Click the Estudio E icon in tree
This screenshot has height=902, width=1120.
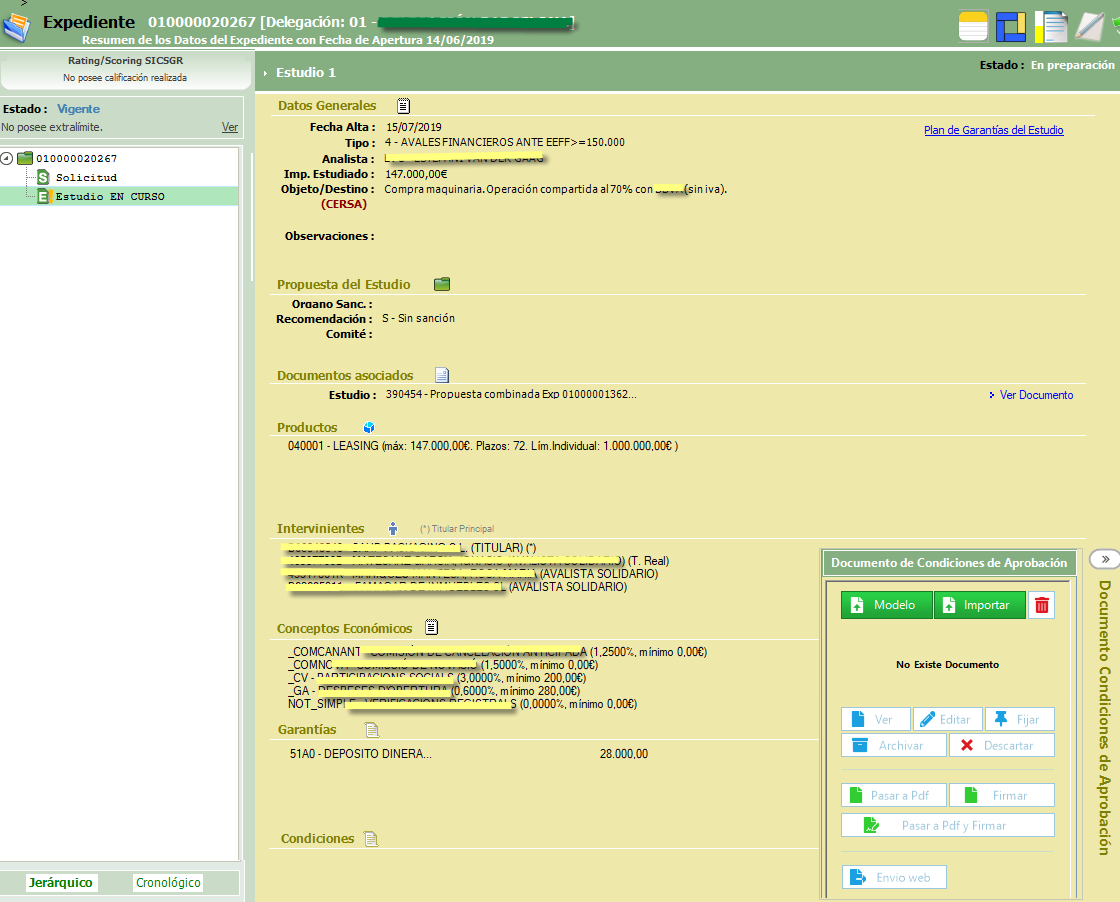click(43, 196)
